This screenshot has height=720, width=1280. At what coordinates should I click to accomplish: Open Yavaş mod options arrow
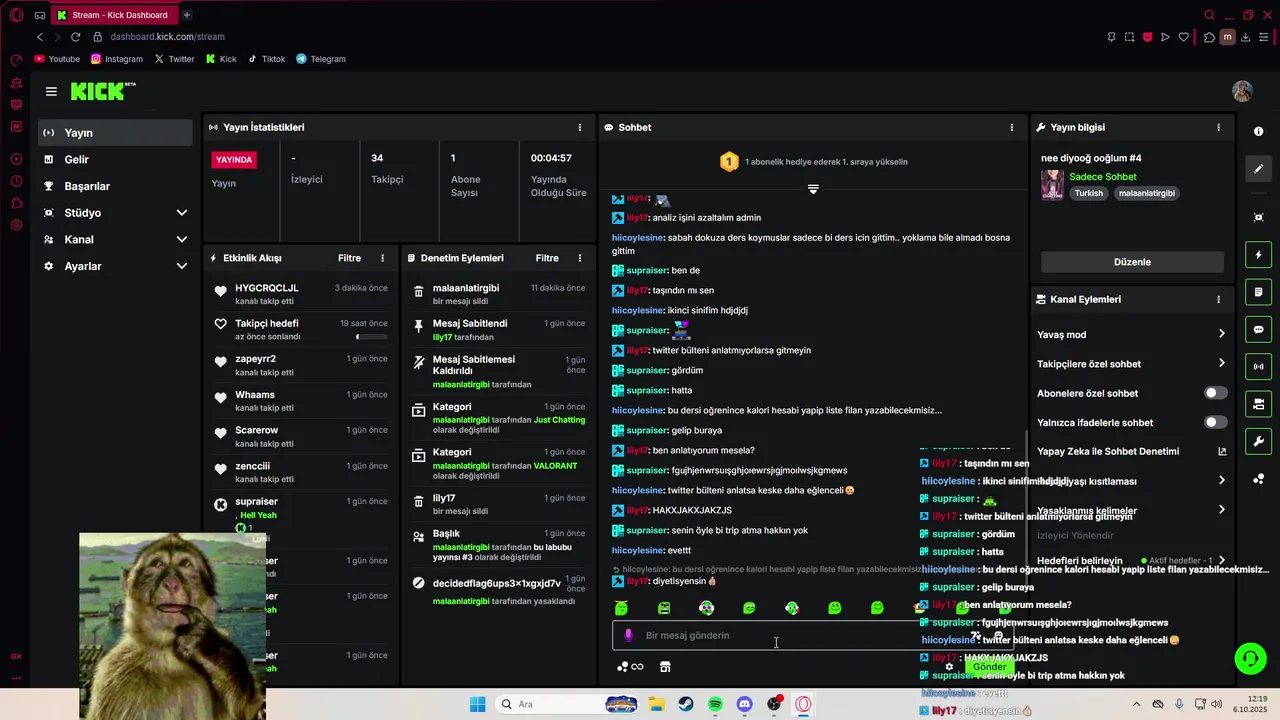pos(1221,334)
